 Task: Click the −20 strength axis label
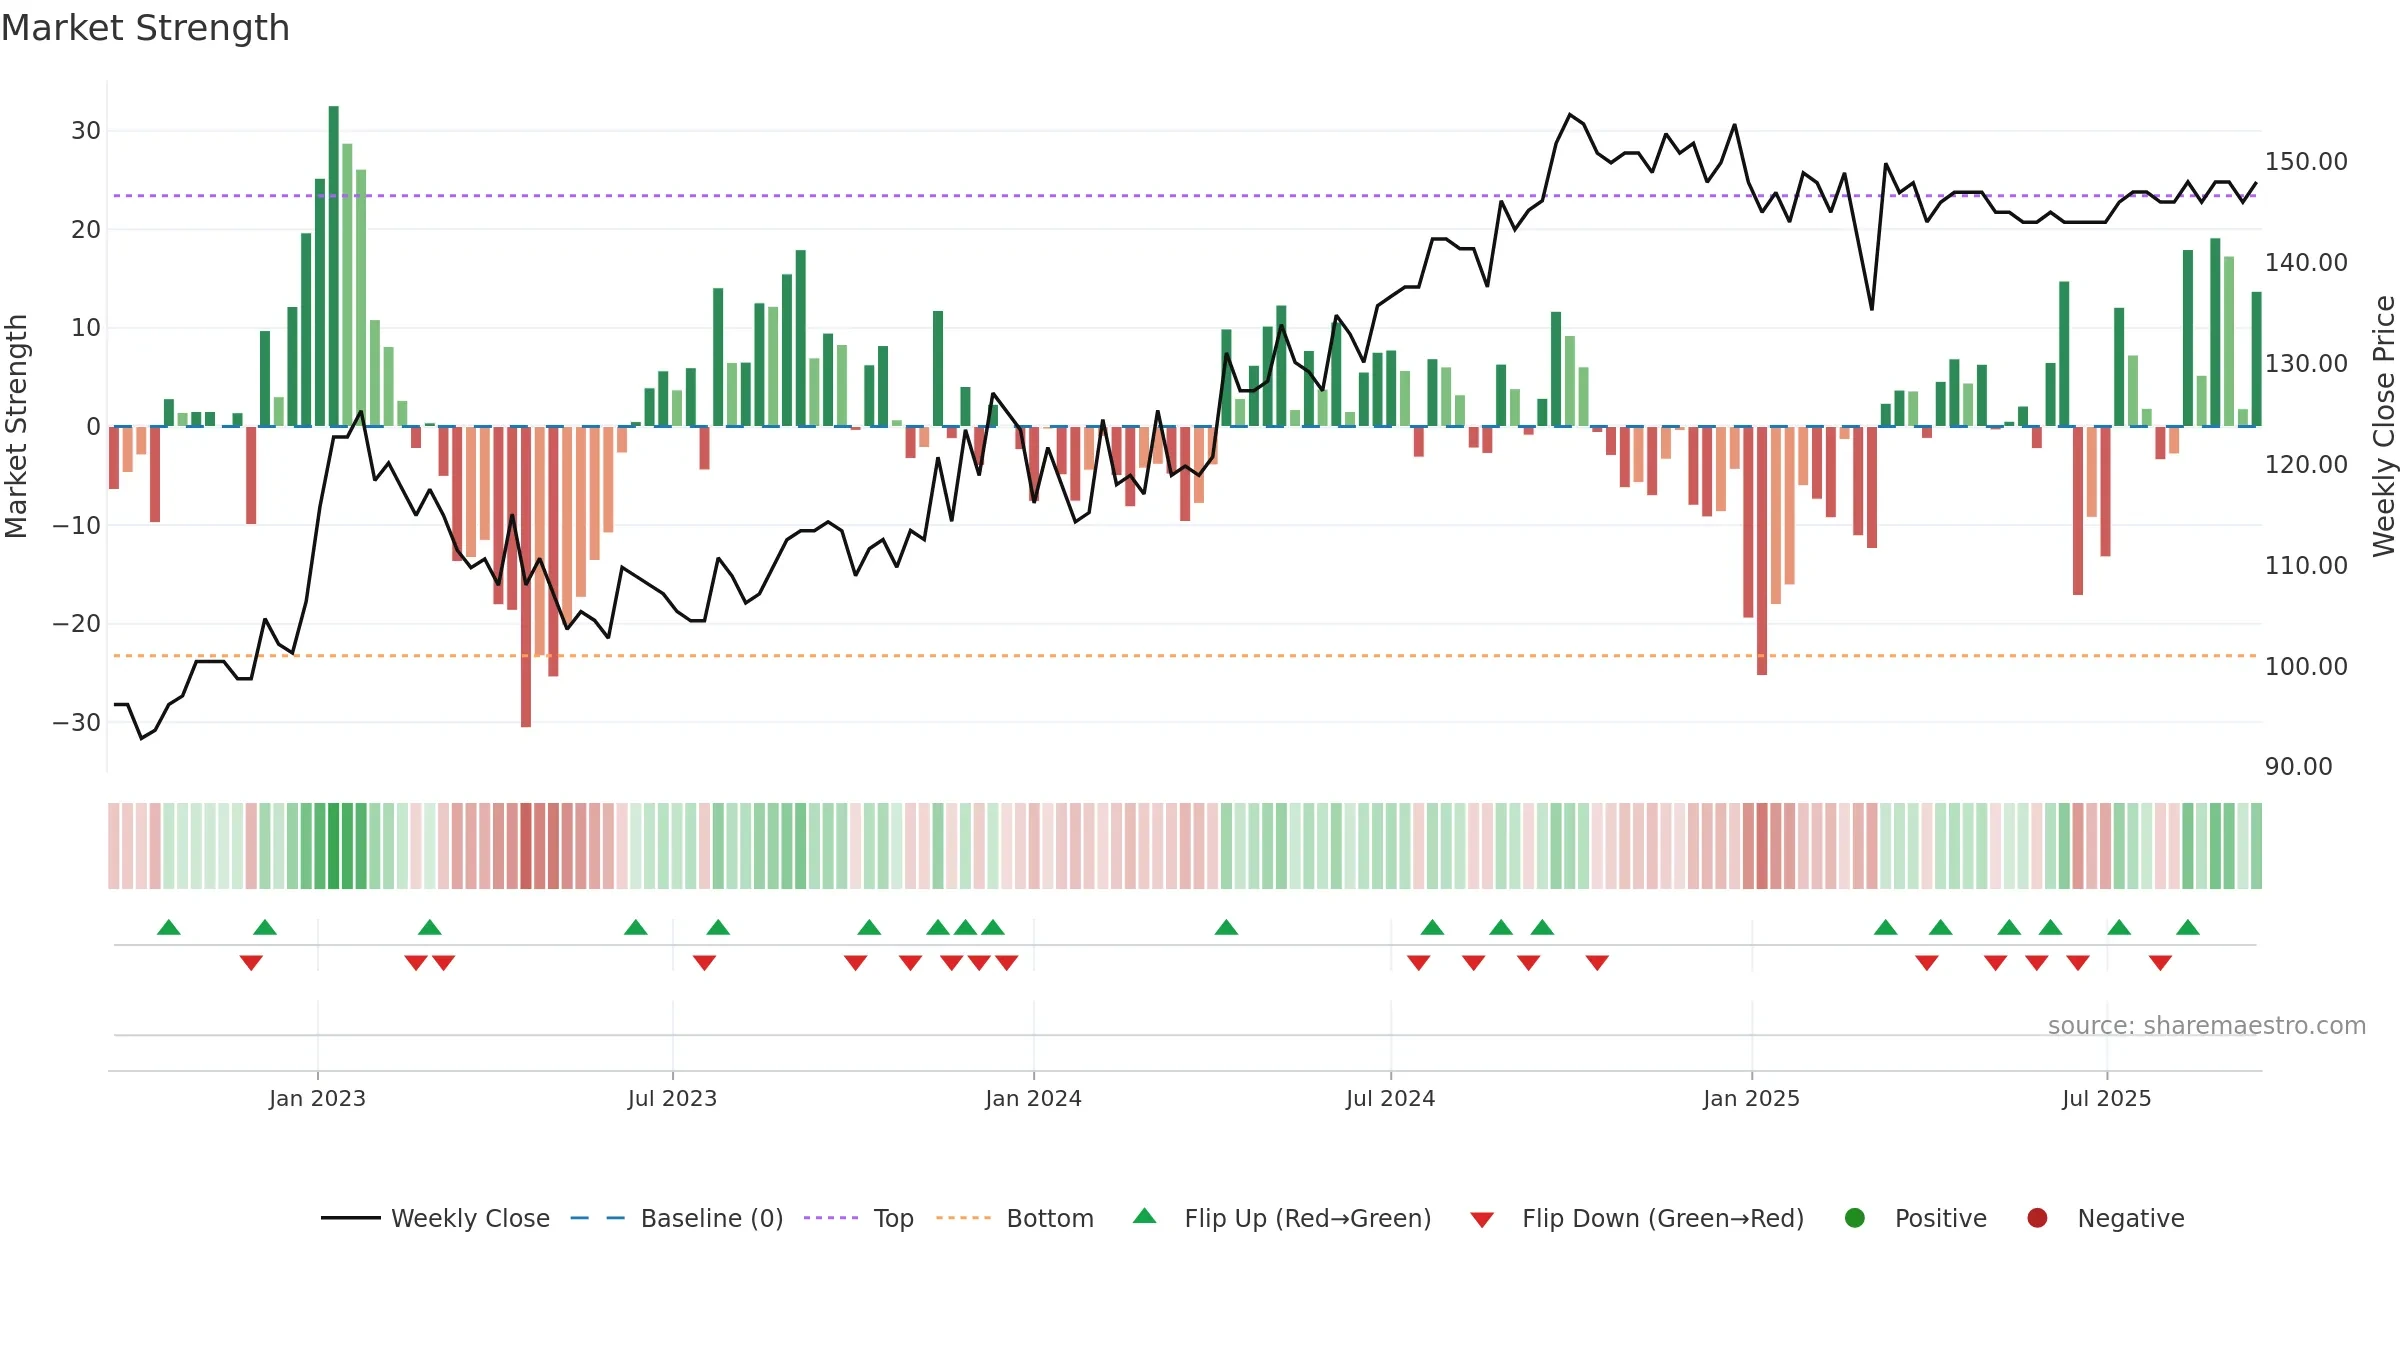[x=76, y=624]
